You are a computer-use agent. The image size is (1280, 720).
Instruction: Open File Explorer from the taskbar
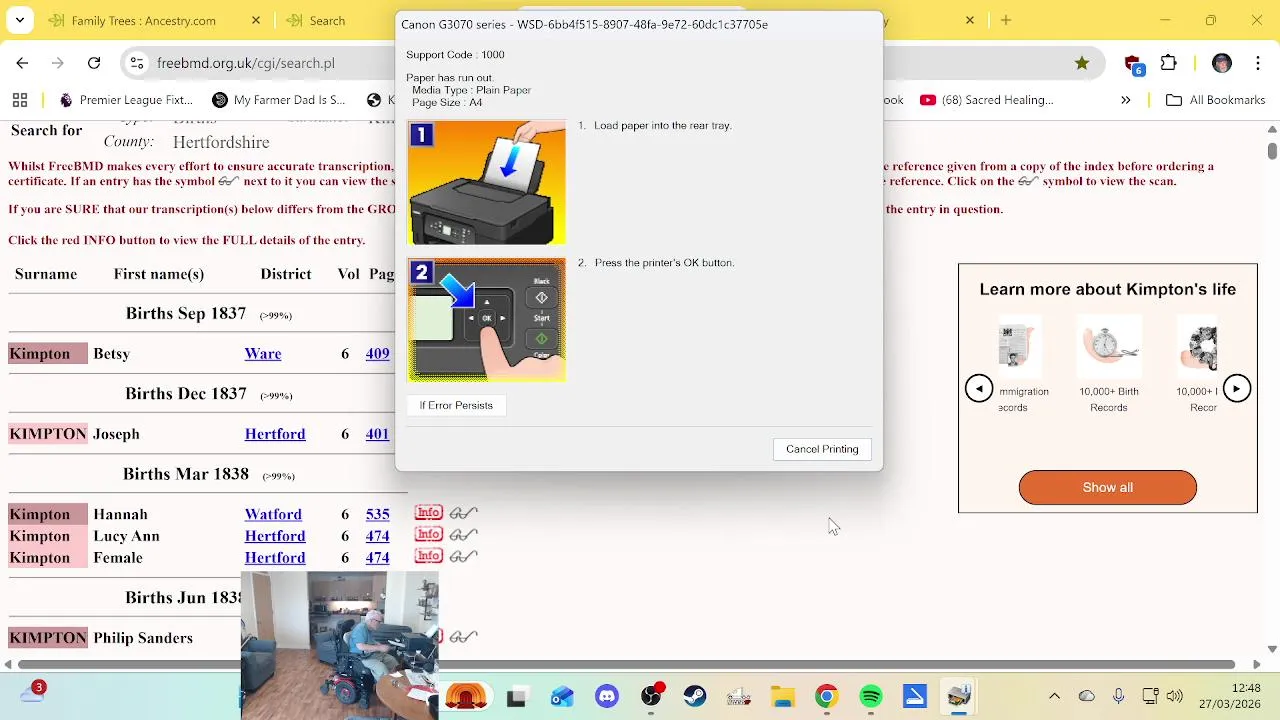[782, 696]
